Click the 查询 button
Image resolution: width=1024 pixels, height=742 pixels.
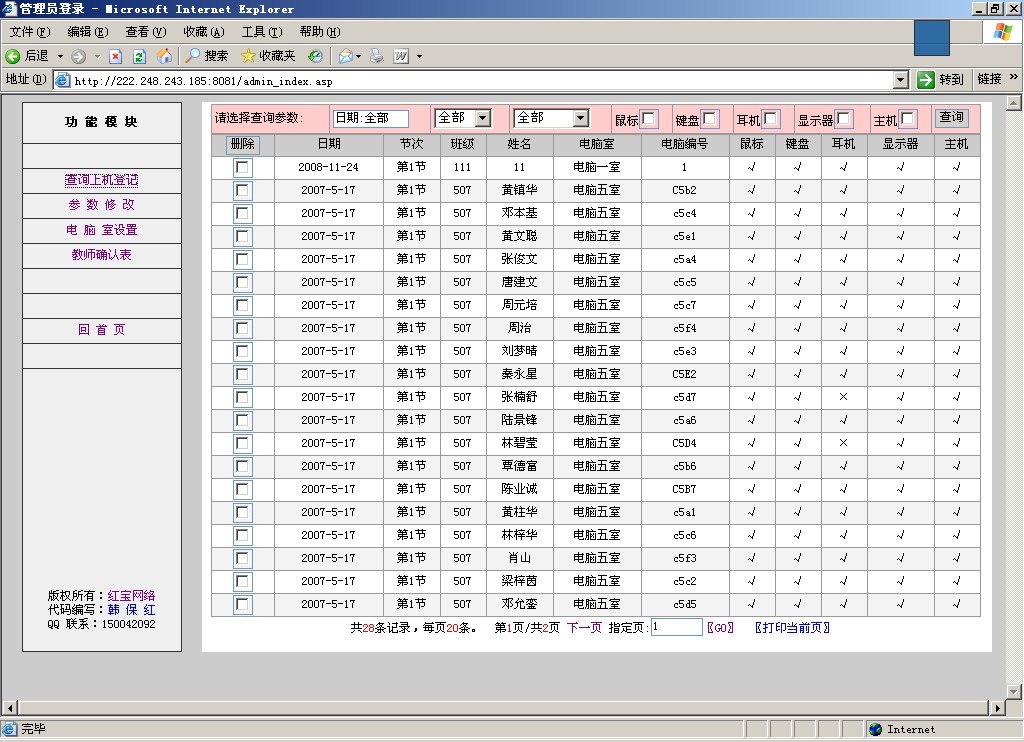pos(951,118)
